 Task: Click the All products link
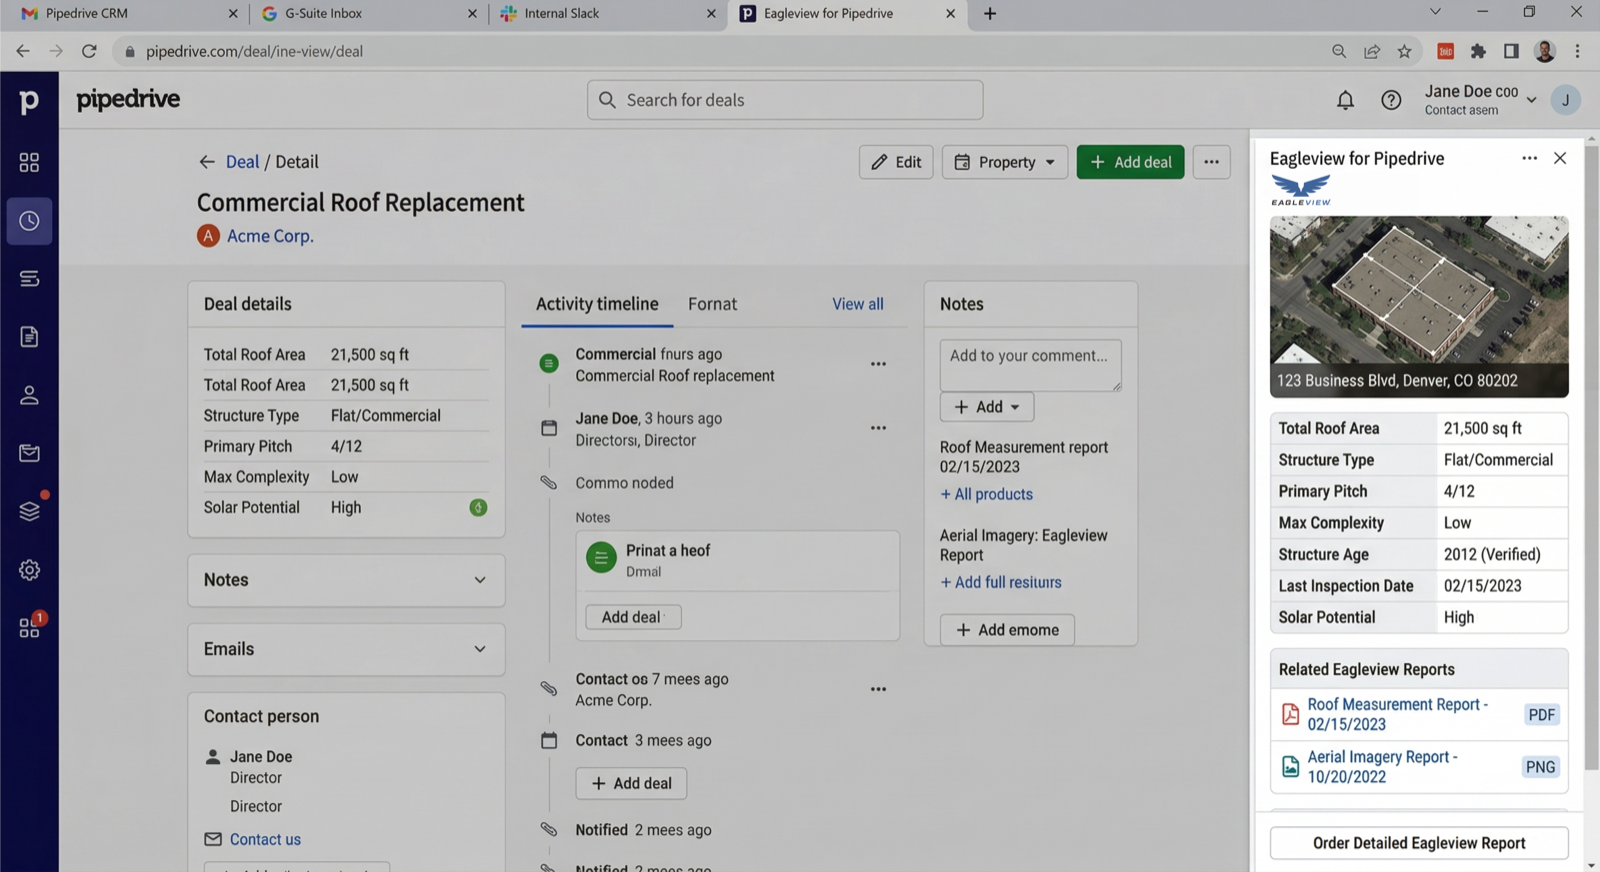point(987,494)
